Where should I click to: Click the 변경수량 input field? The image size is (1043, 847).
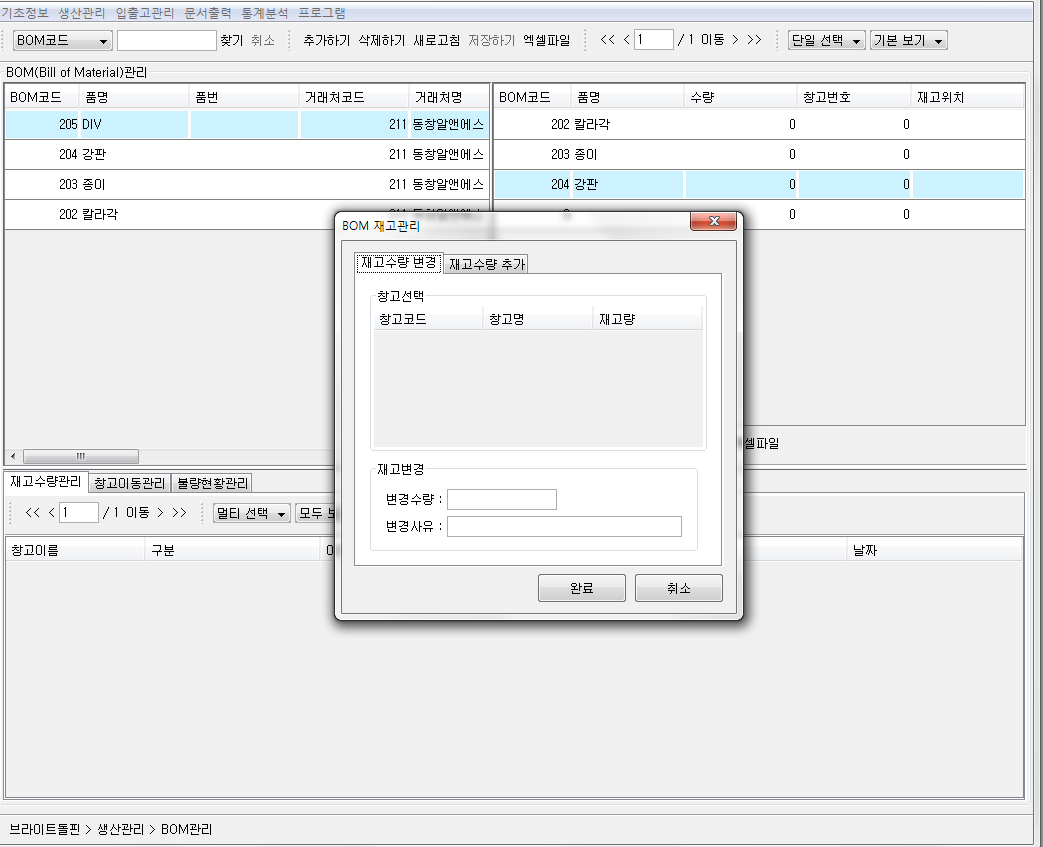pyautogui.click(x=502, y=500)
